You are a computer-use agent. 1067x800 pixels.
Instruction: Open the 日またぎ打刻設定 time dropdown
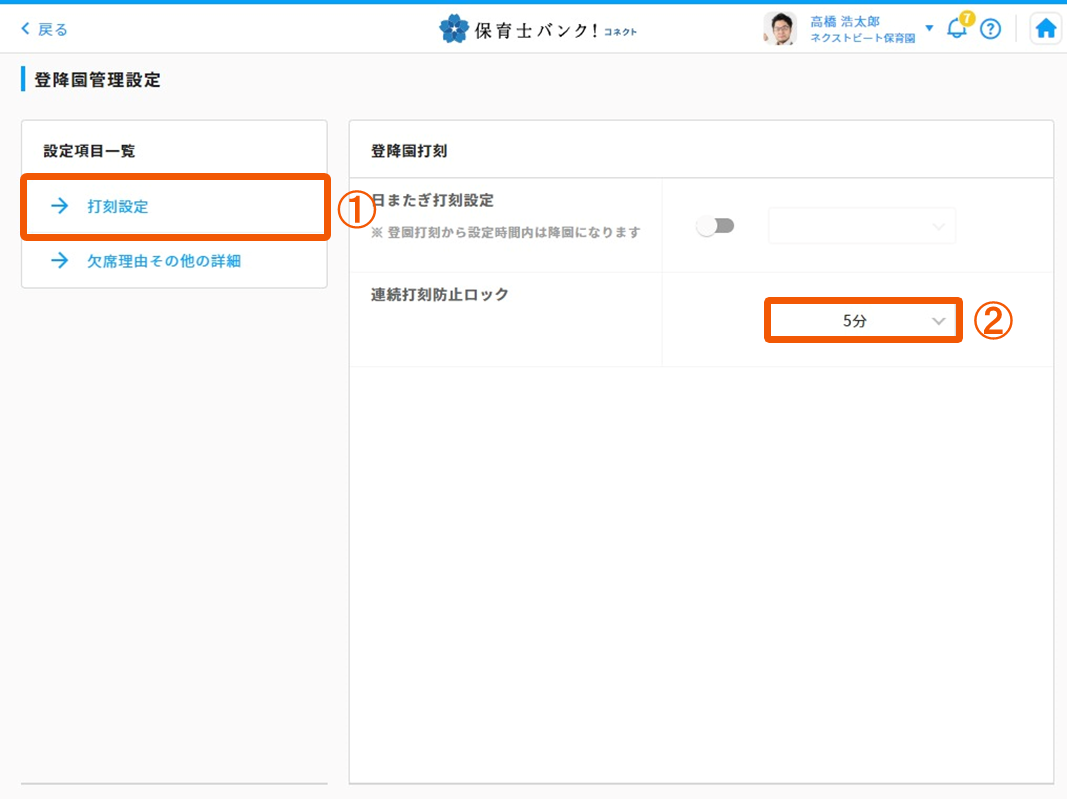click(861, 227)
